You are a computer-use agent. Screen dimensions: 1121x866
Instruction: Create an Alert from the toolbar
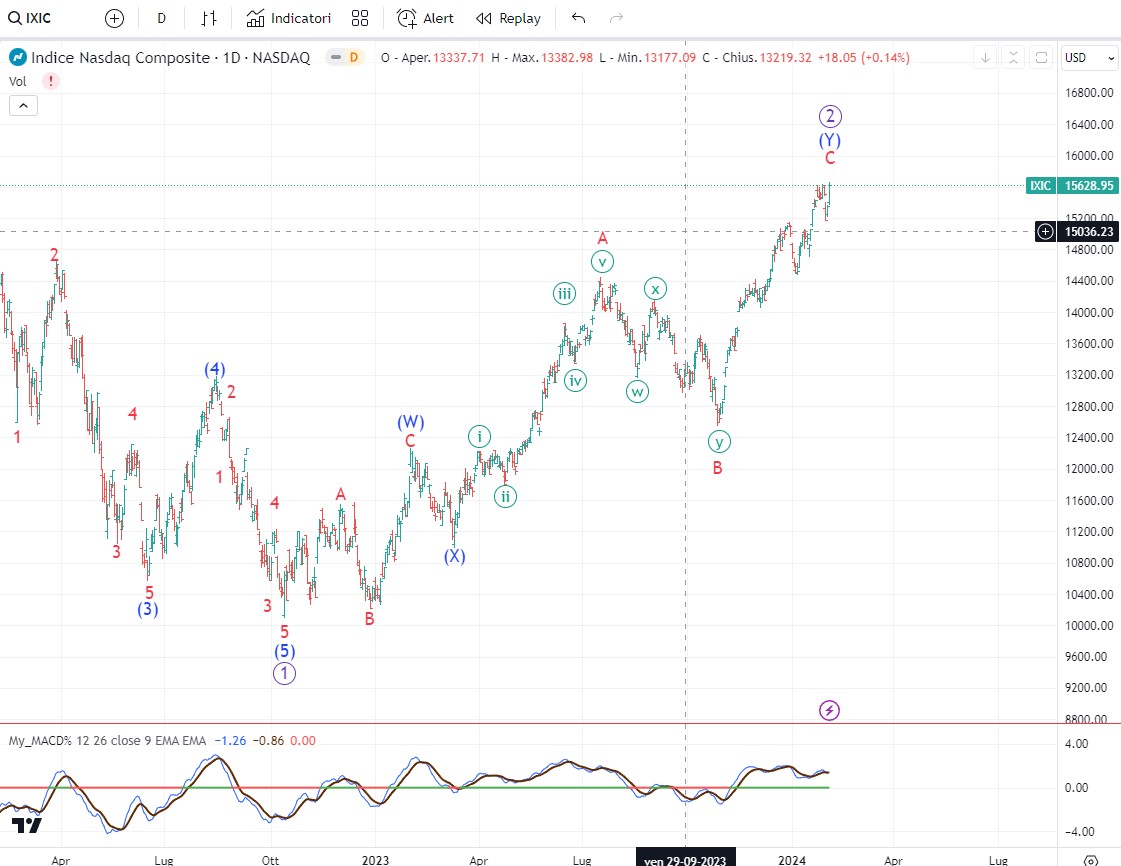pyautogui.click(x=425, y=18)
